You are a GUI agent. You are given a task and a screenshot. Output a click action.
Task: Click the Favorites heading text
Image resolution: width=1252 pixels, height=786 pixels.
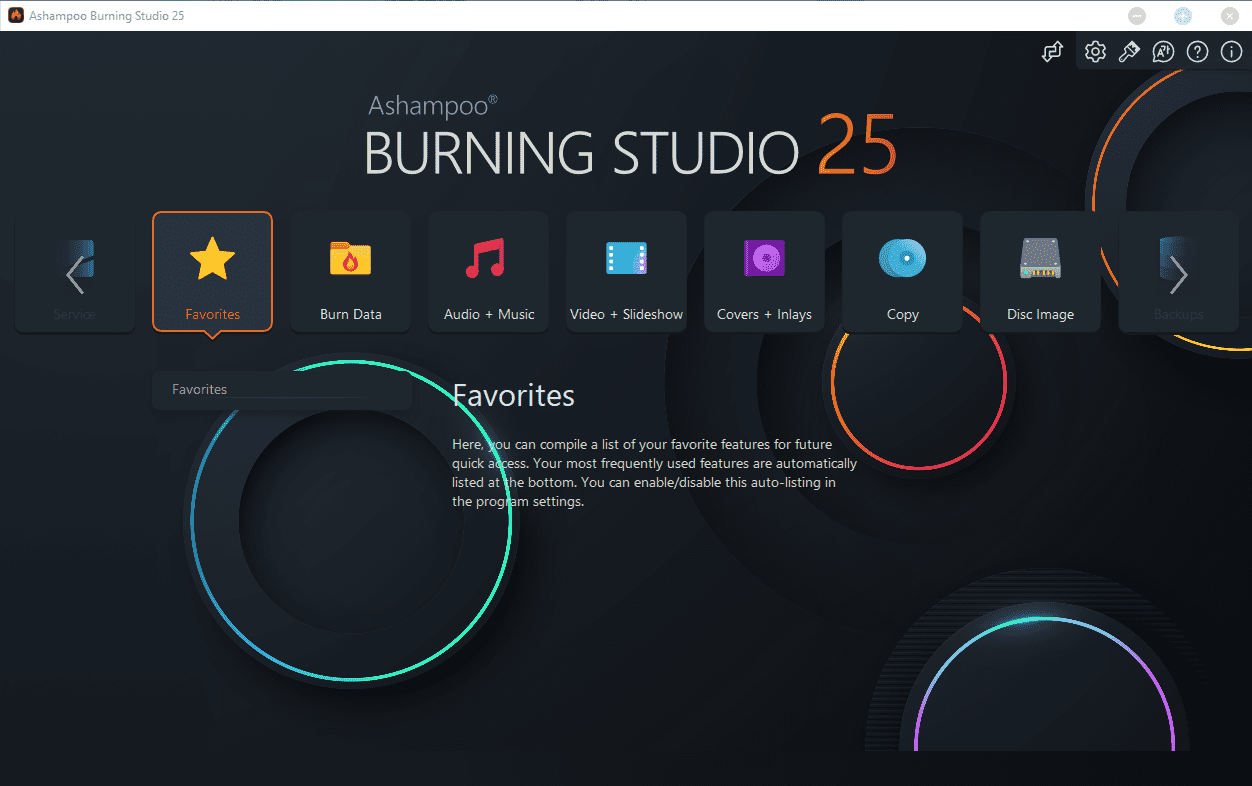514,395
